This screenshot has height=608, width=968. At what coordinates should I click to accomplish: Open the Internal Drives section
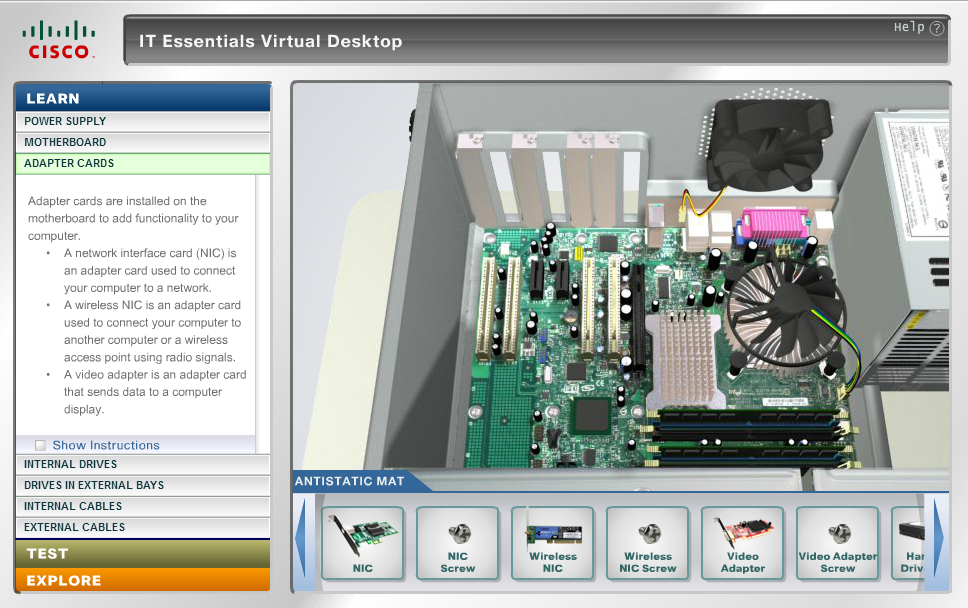[142, 464]
